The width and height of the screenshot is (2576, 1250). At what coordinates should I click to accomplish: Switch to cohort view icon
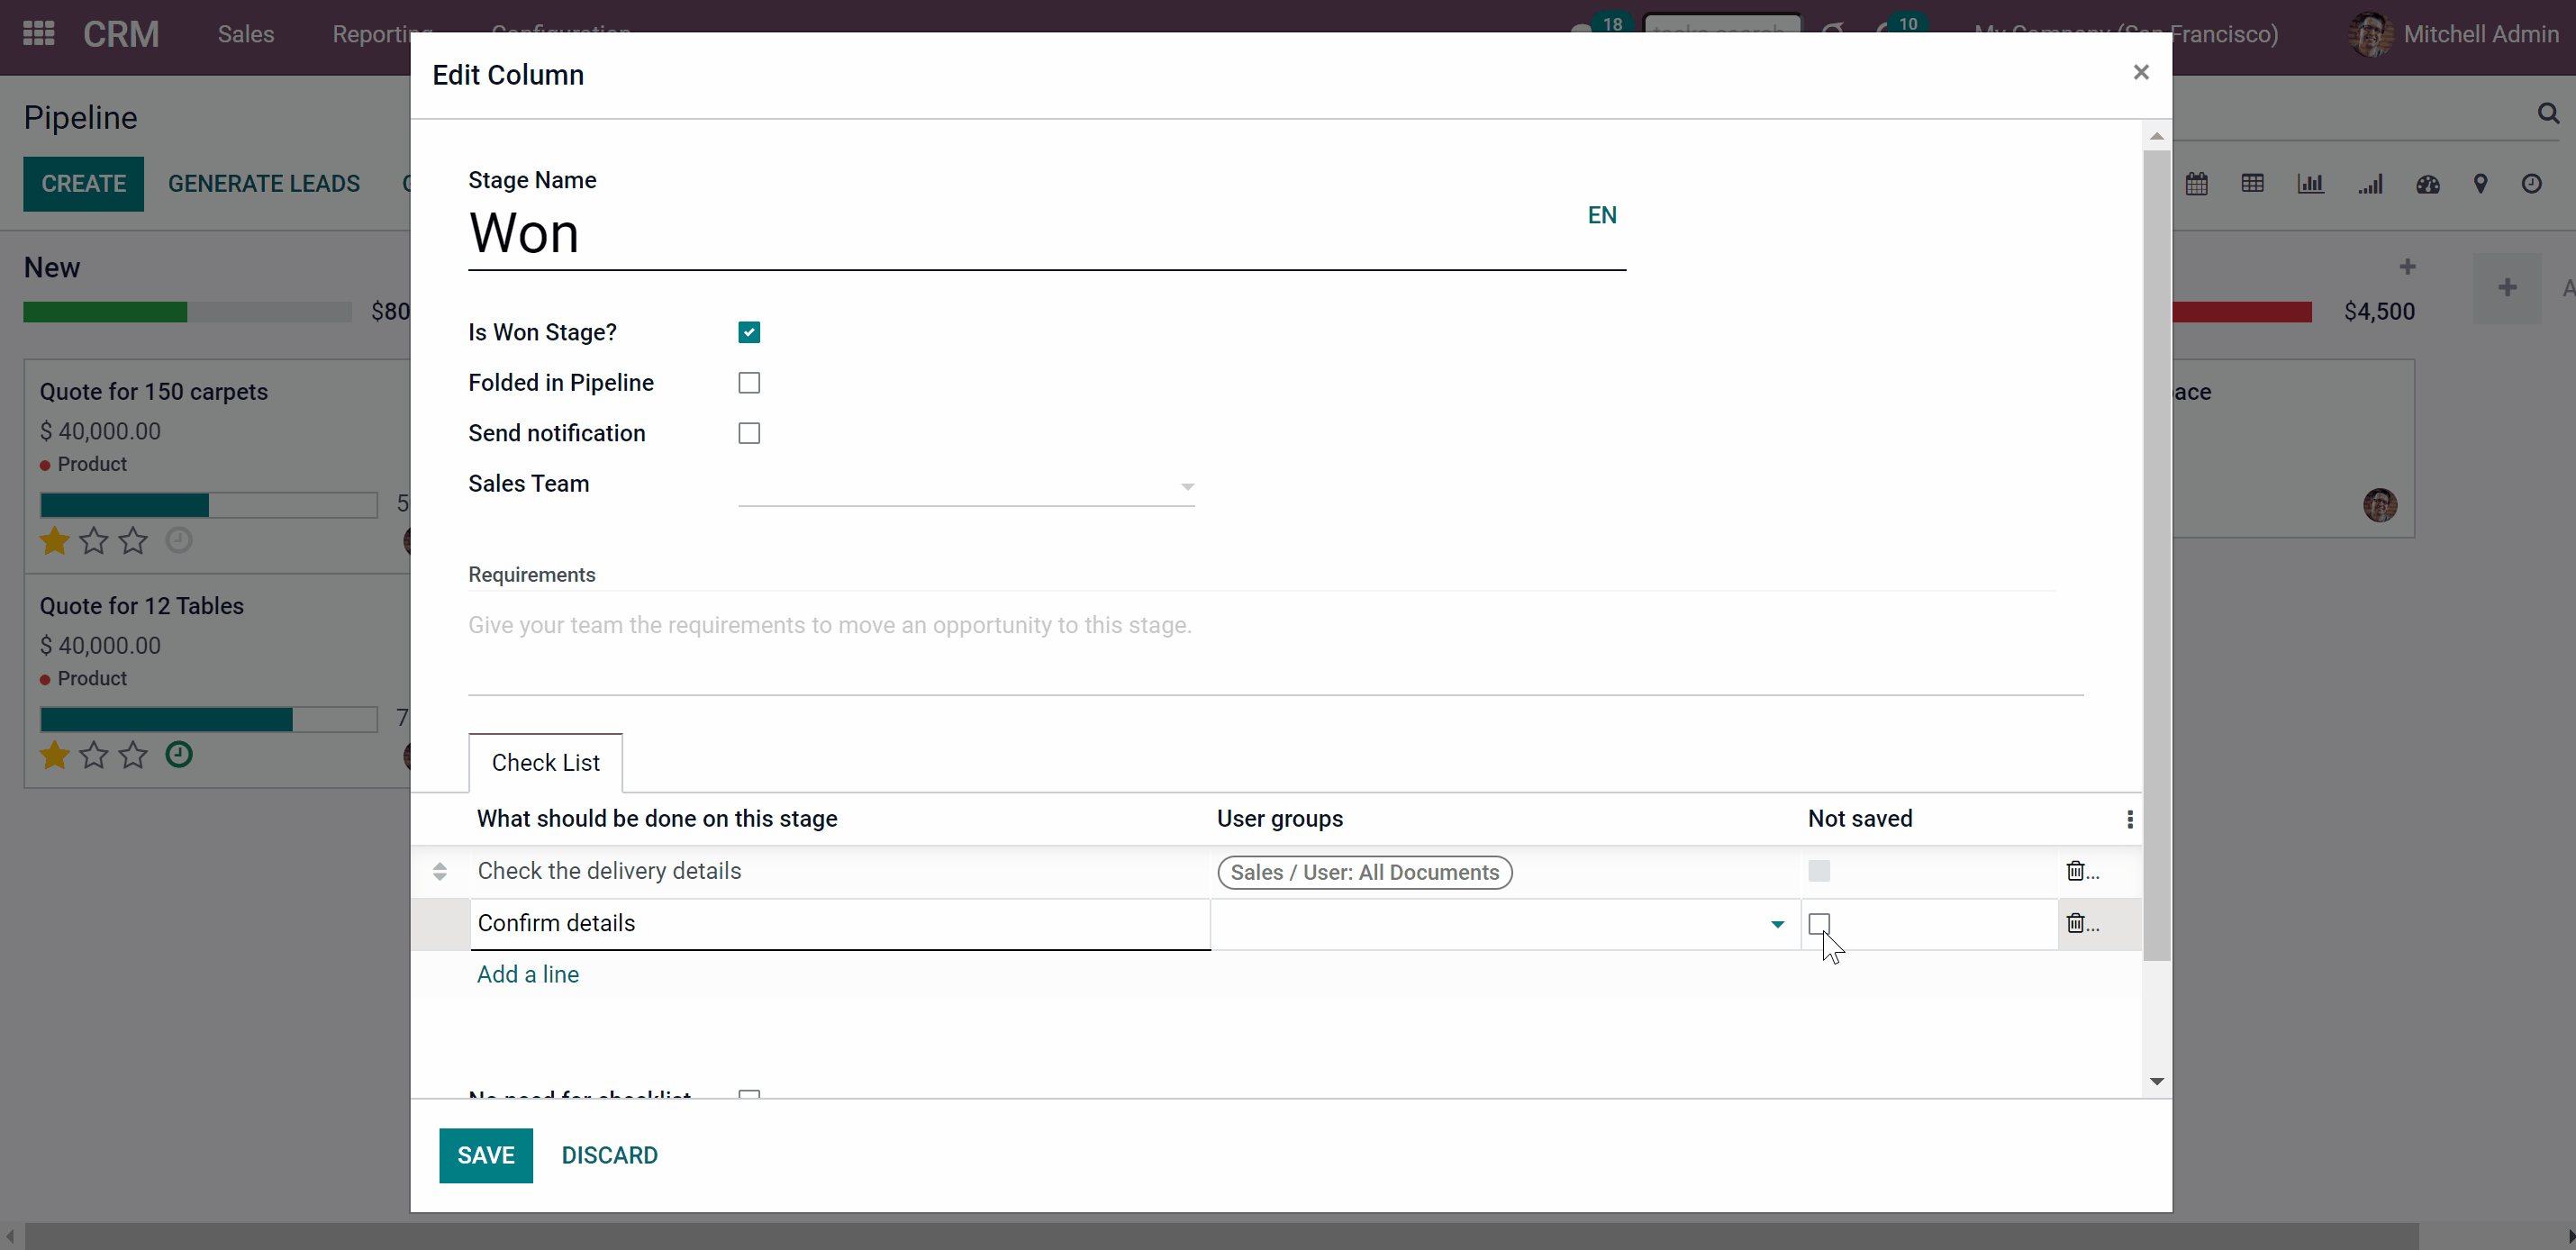pyautogui.click(x=2370, y=184)
